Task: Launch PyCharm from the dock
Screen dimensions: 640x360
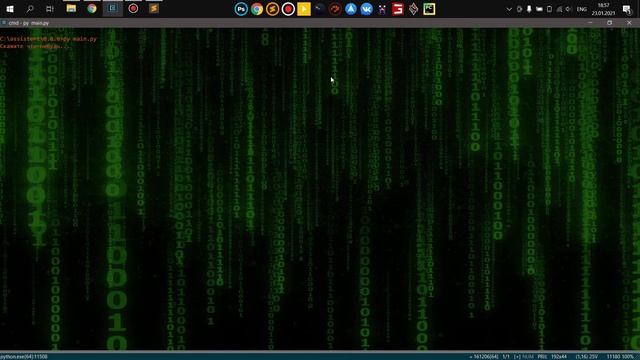Action: coord(429,9)
